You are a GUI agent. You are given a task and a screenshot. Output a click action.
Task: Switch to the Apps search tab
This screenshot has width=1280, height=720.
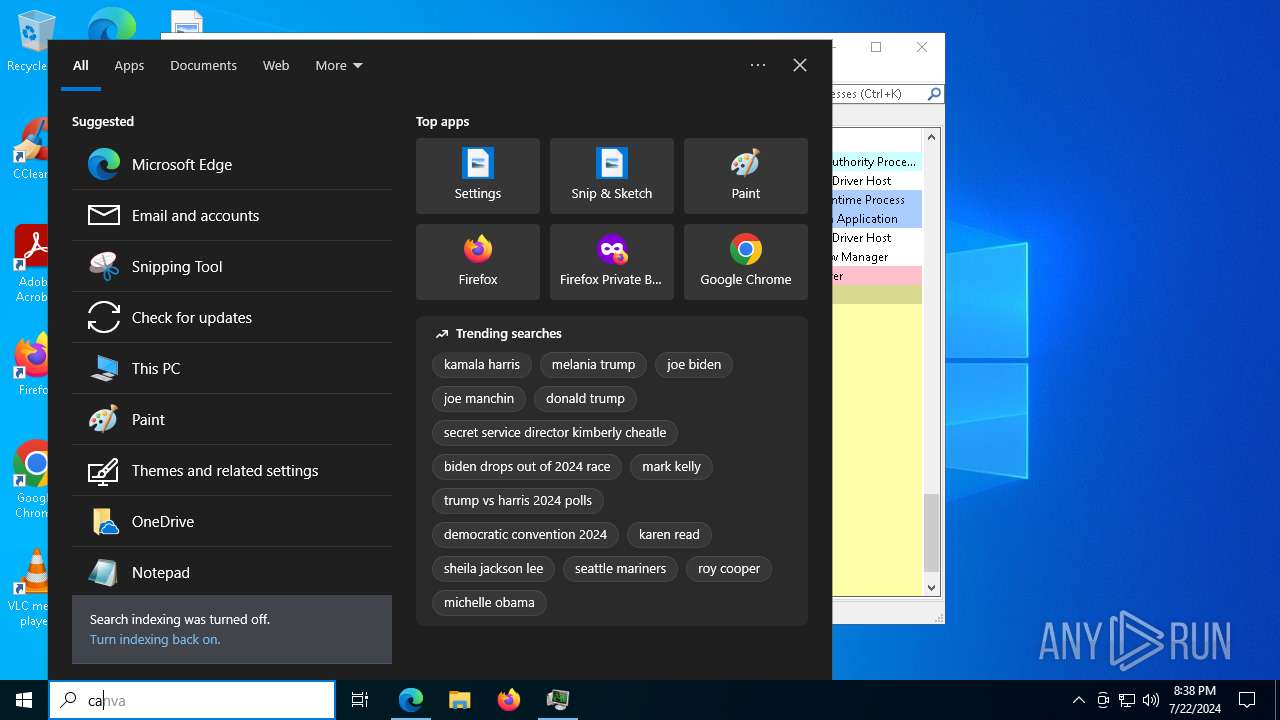129,65
